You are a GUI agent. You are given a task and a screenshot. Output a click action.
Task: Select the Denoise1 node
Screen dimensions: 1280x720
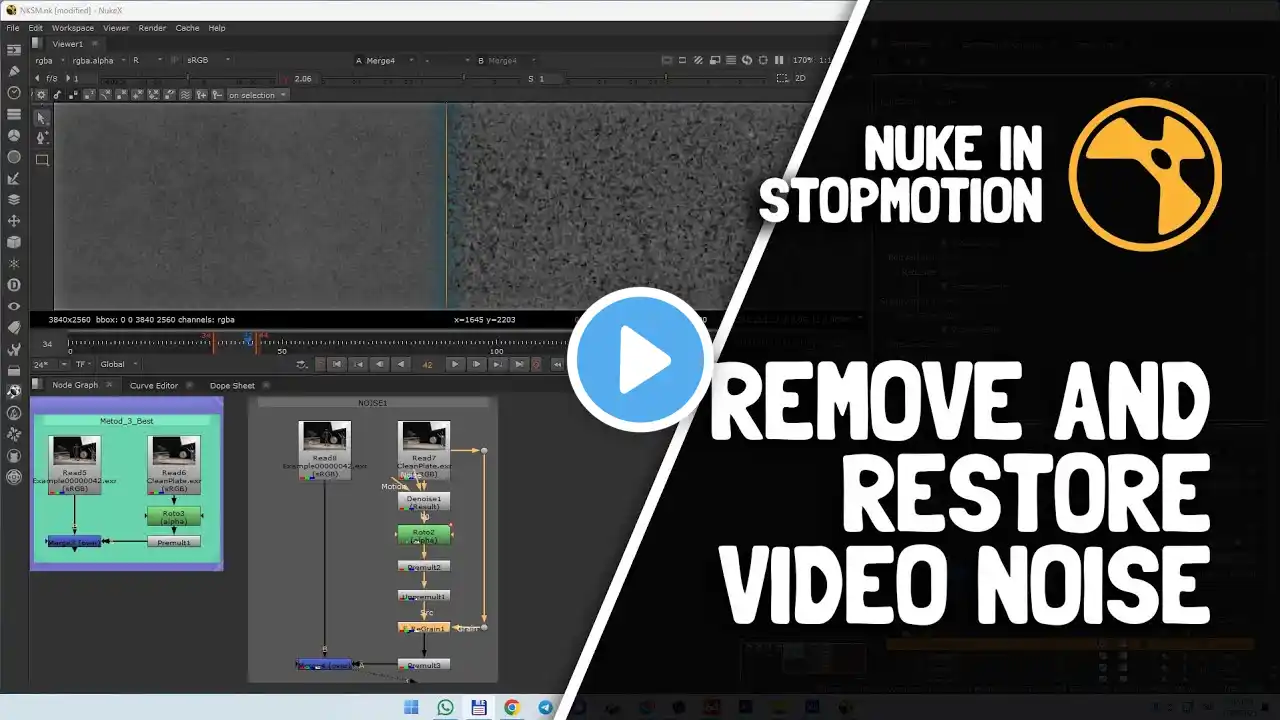424,501
